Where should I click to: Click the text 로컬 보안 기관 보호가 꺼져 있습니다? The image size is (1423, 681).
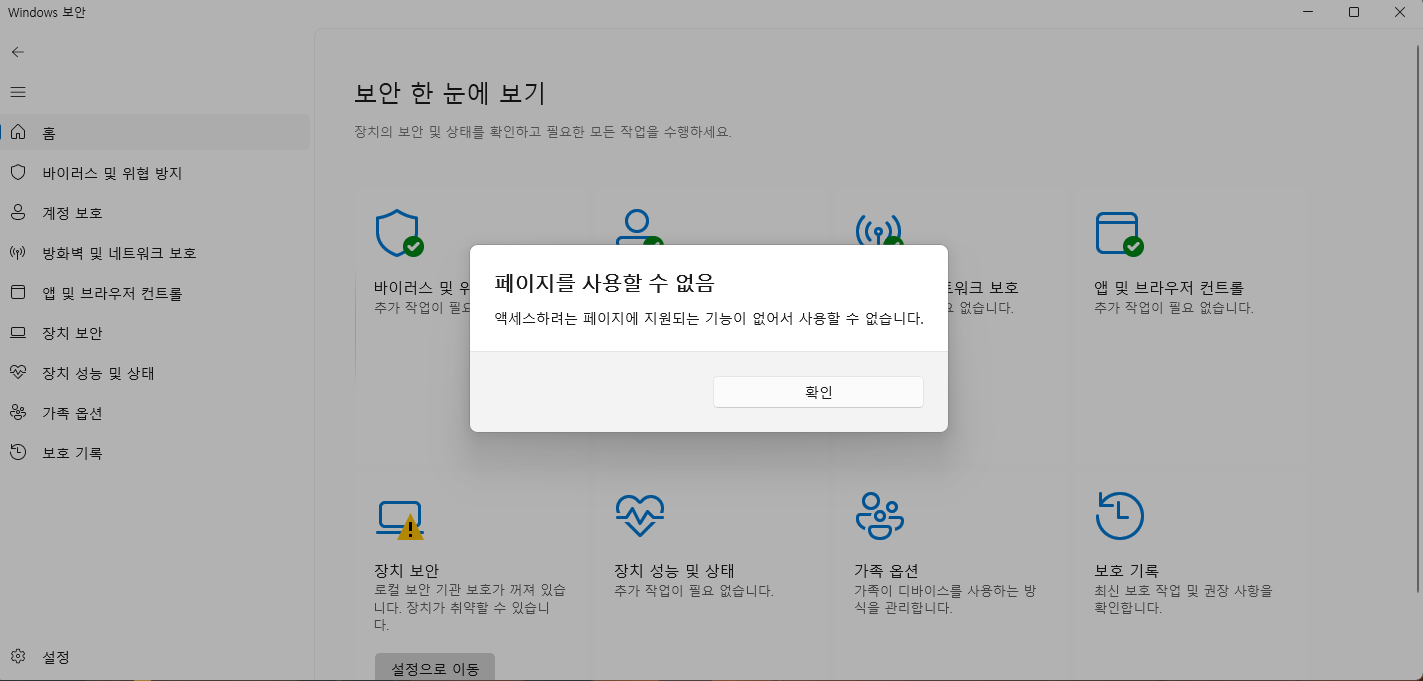[x=470, y=608]
